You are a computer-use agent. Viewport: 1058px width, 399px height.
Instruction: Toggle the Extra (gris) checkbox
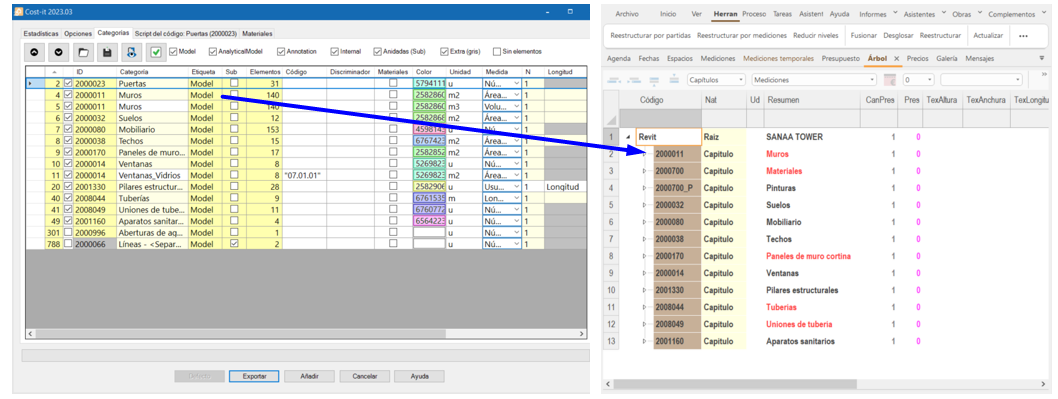pyautogui.click(x=444, y=51)
